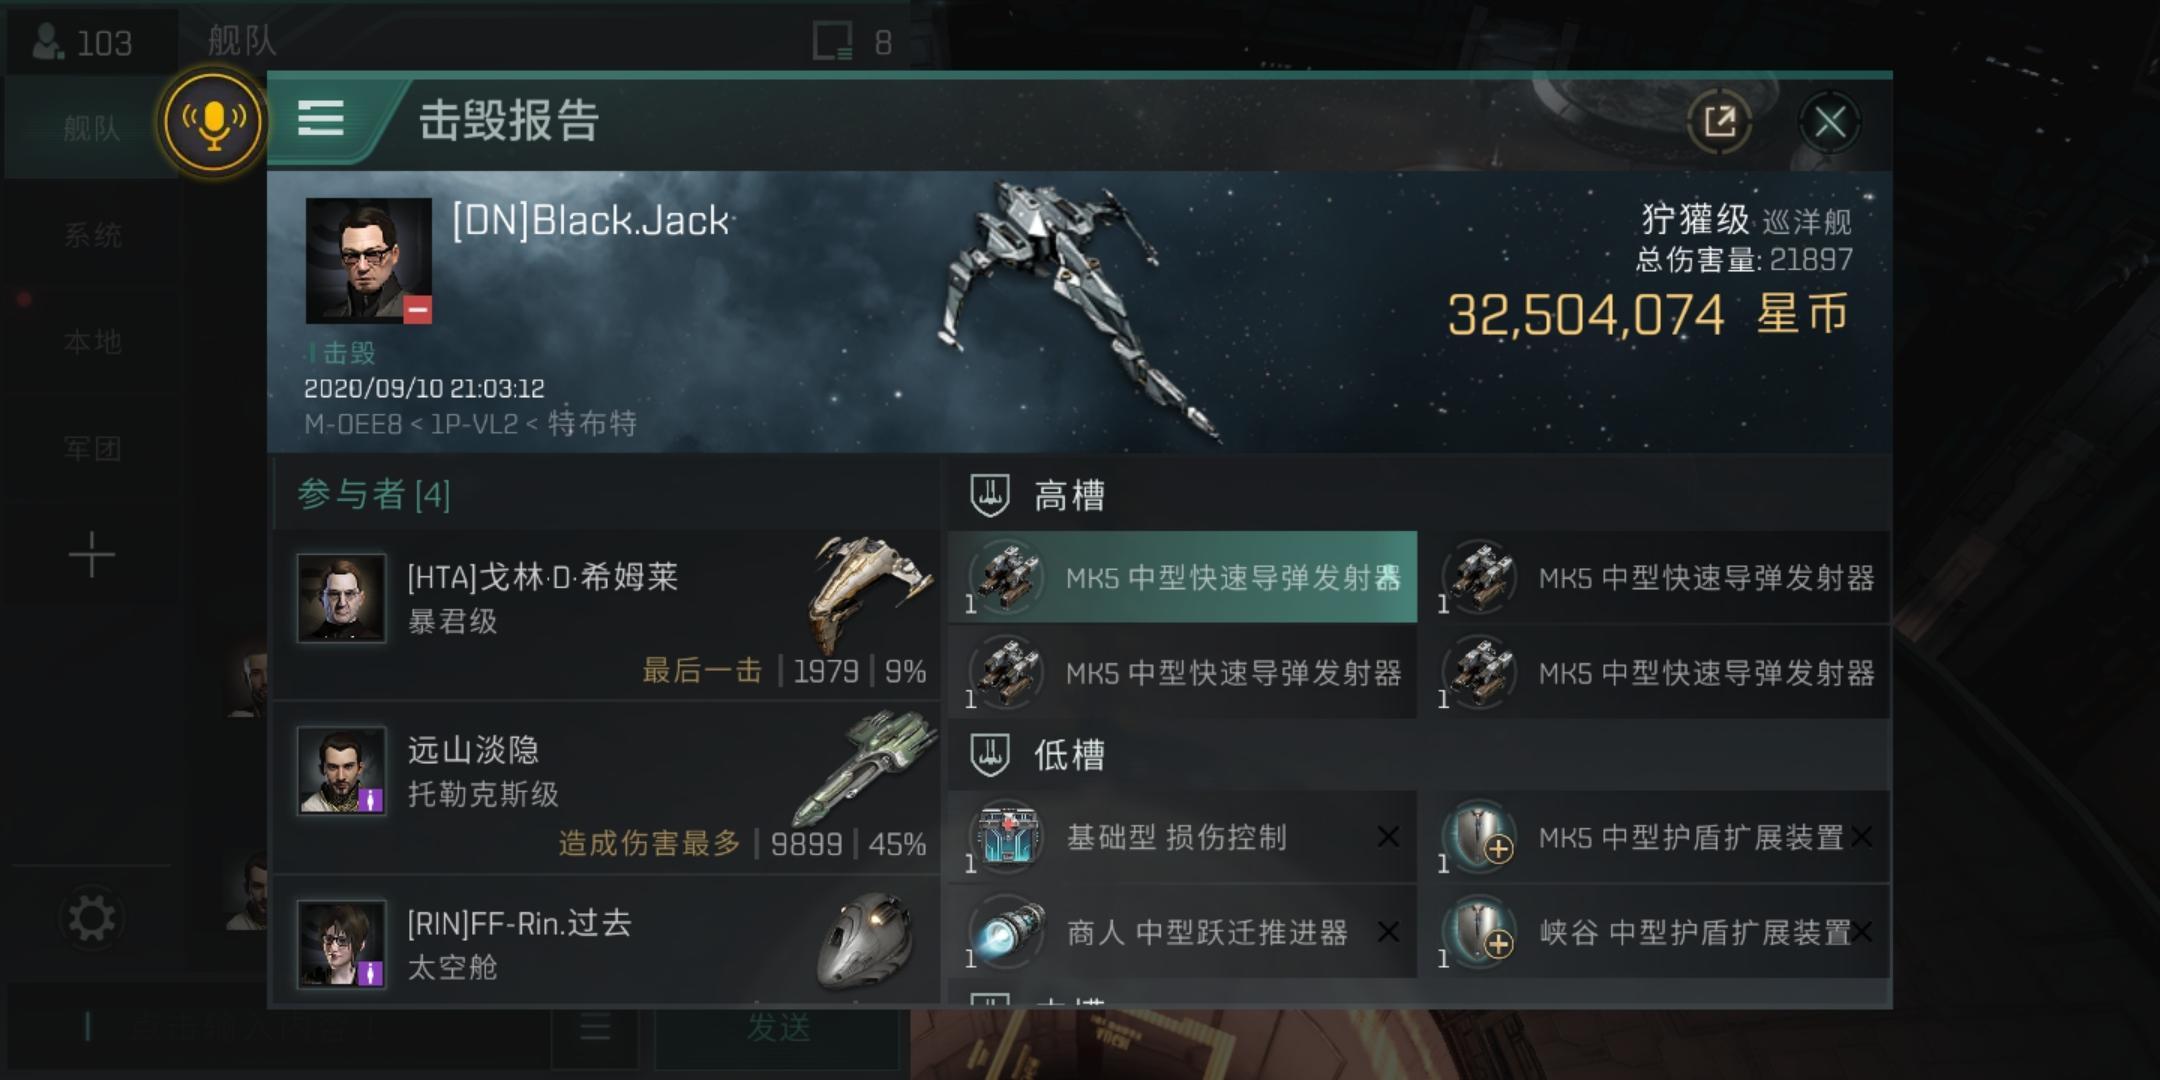Viewport: 2160px width, 1080px height.
Task: Toggle the voice chat microphone button
Action: pyautogui.click(x=213, y=123)
